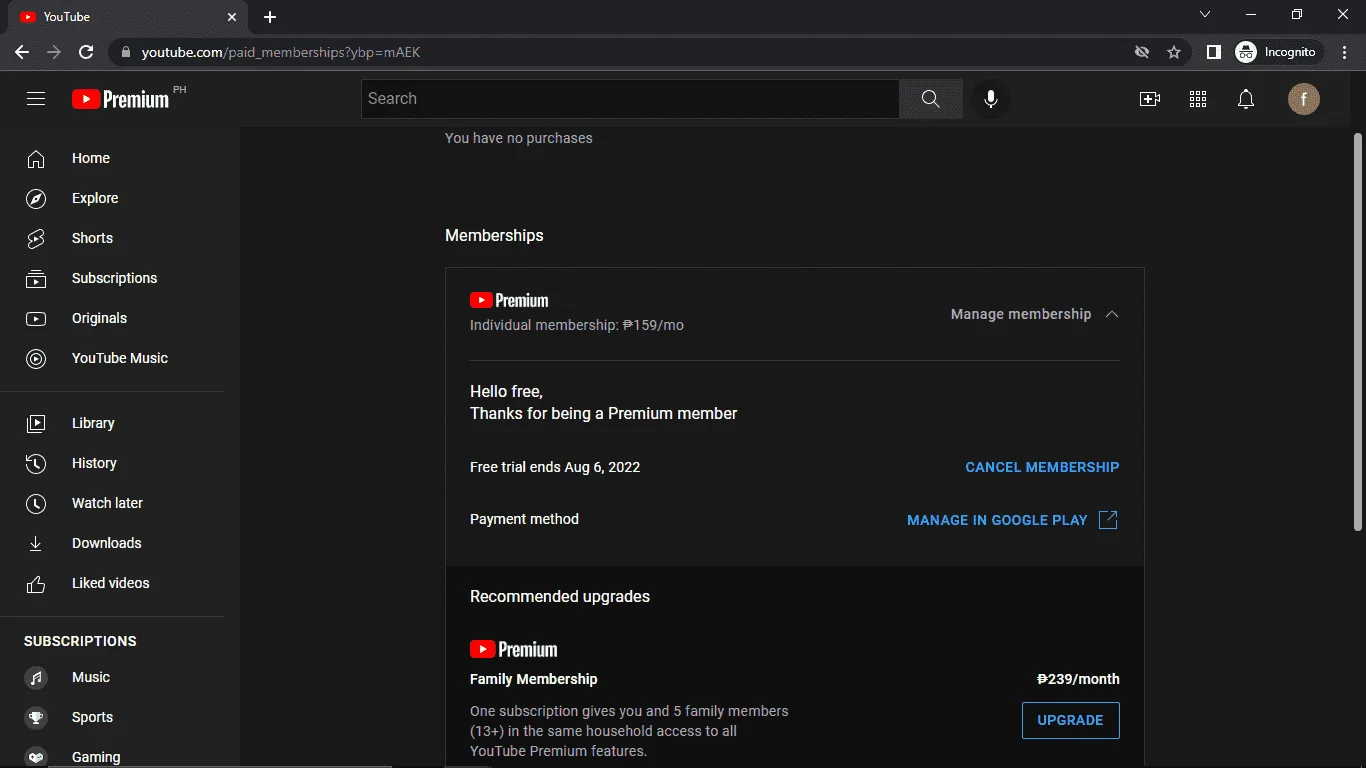Open the tab search dropdown
This screenshot has width=1366, height=768.
click(x=1205, y=15)
